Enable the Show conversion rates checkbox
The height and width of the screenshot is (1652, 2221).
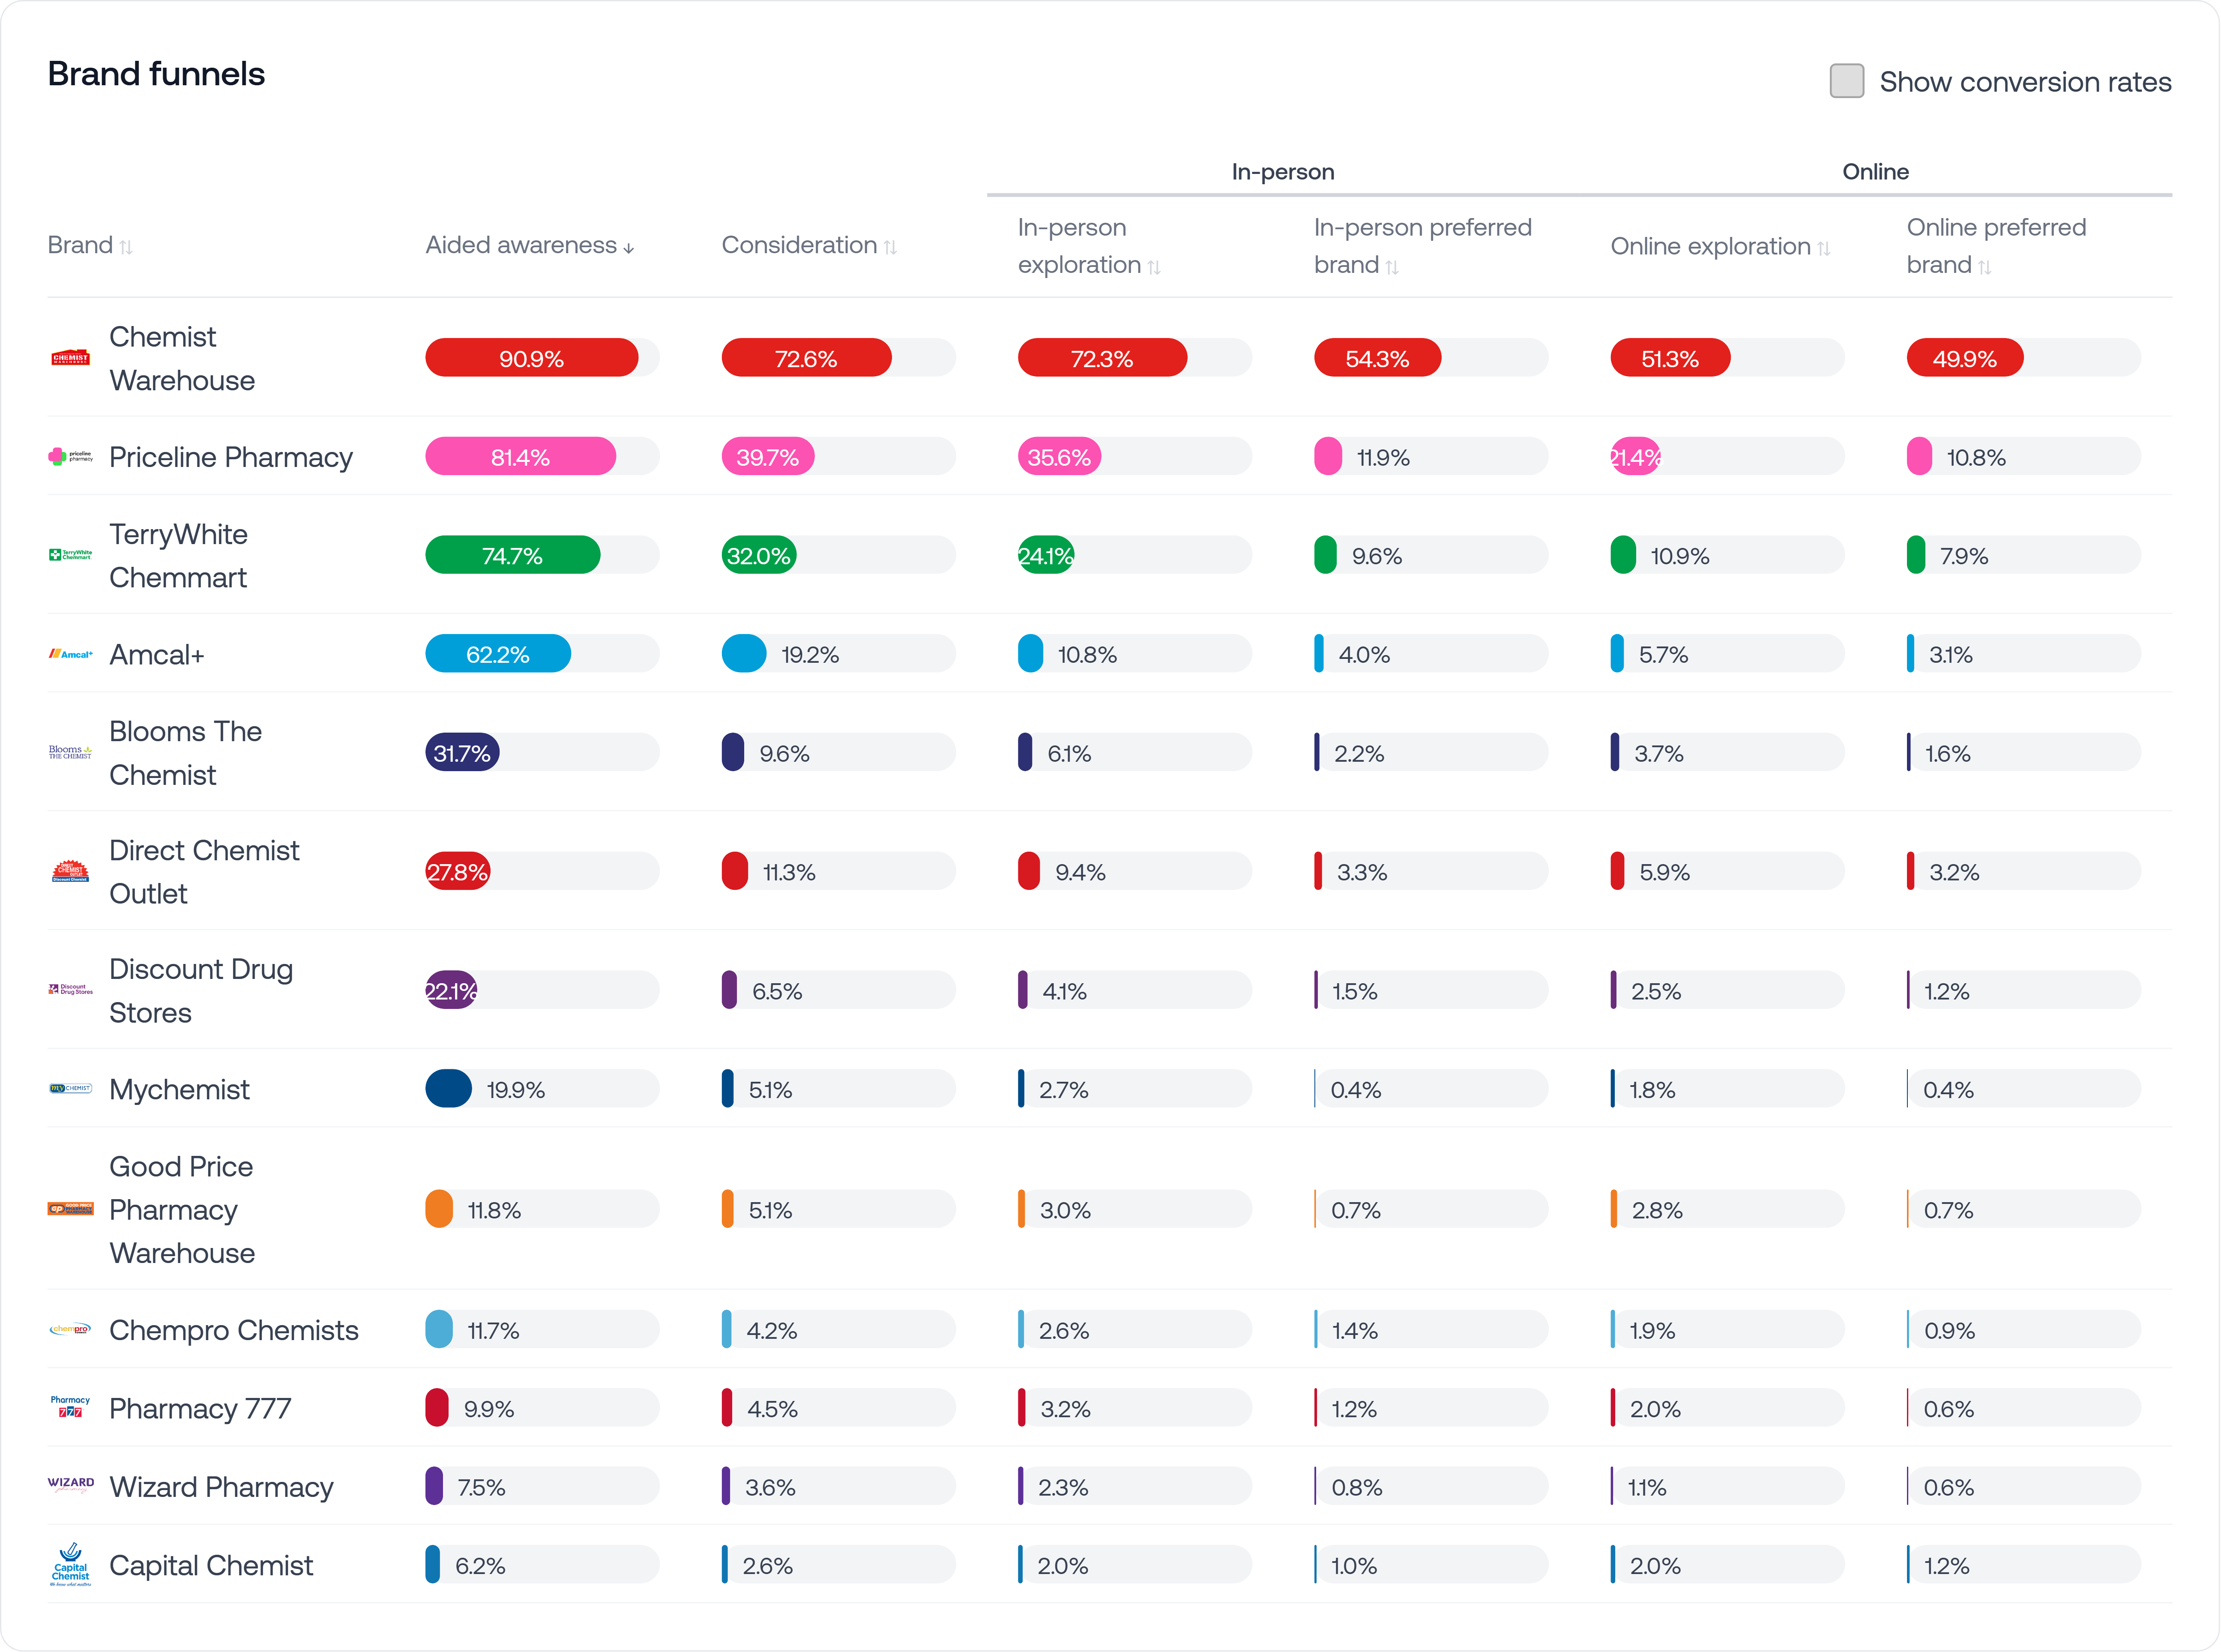tap(1846, 81)
